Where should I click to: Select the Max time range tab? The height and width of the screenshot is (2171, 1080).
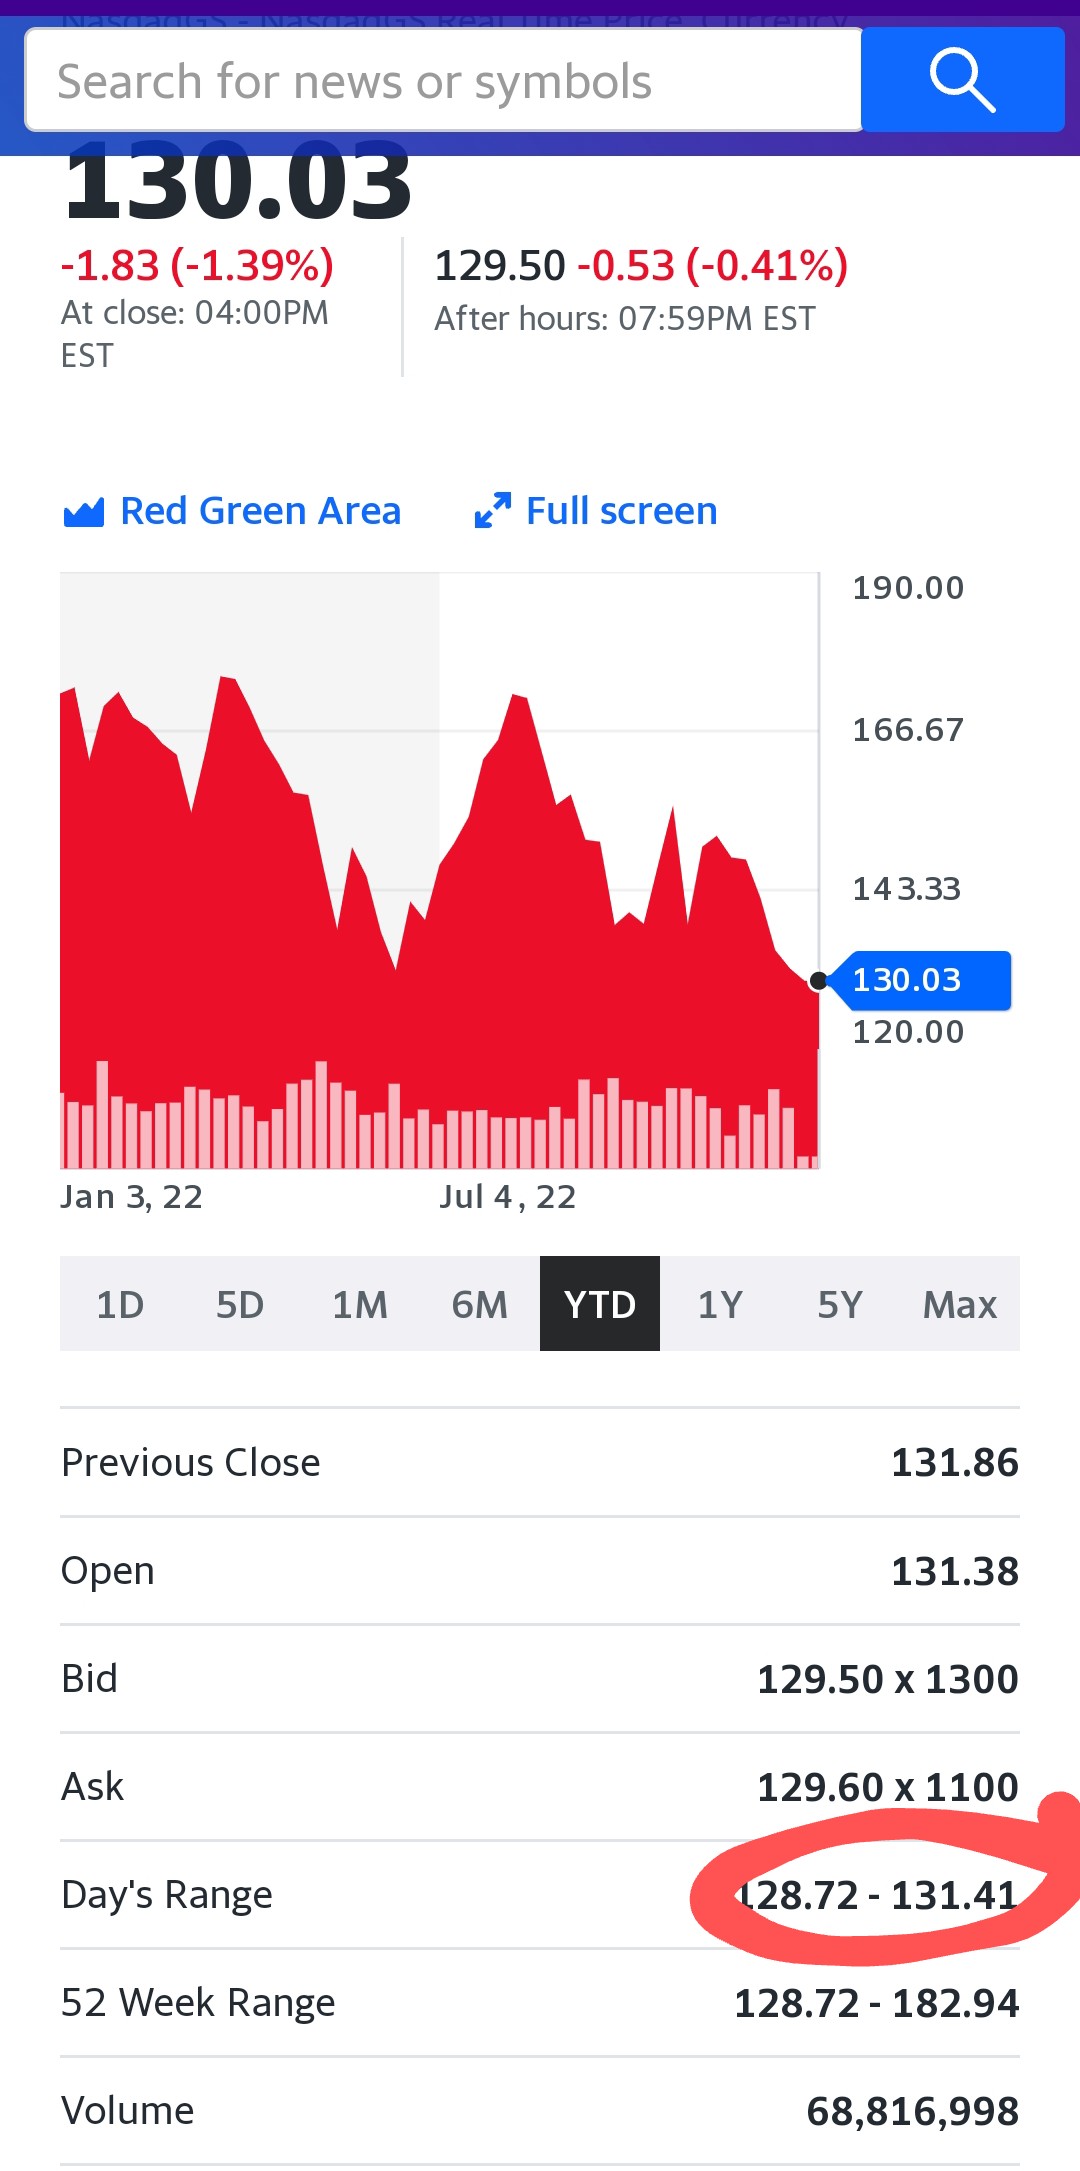[960, 1304]
